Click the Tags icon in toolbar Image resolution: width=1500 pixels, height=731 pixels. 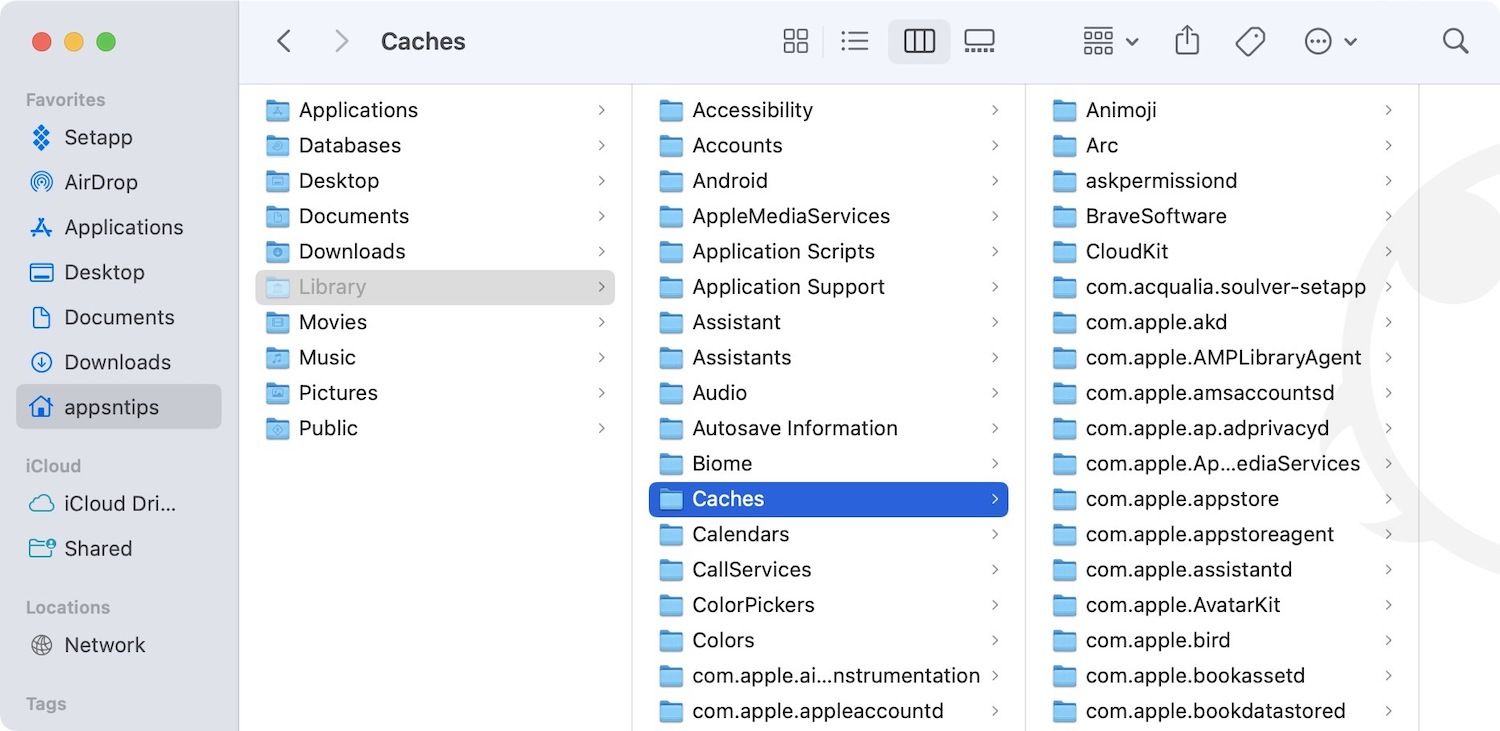[x=1250, y=41]
